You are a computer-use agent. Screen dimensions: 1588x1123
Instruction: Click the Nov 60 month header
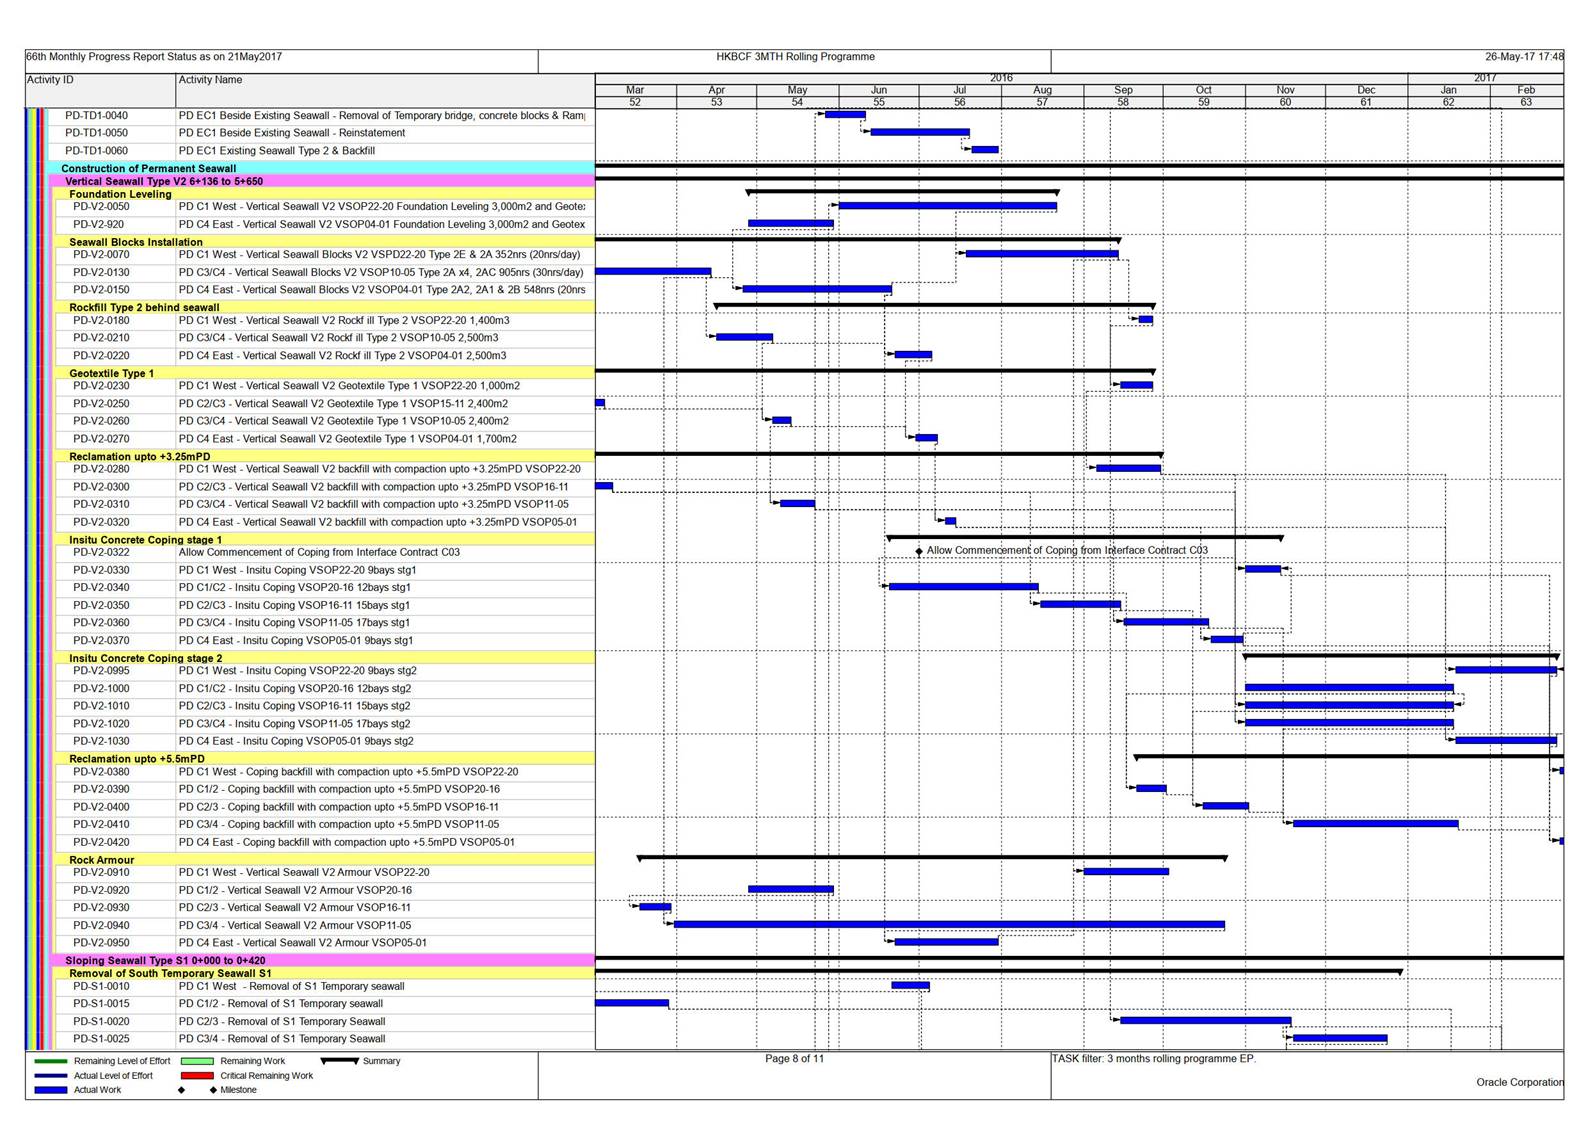click(x=1285, y=96)
